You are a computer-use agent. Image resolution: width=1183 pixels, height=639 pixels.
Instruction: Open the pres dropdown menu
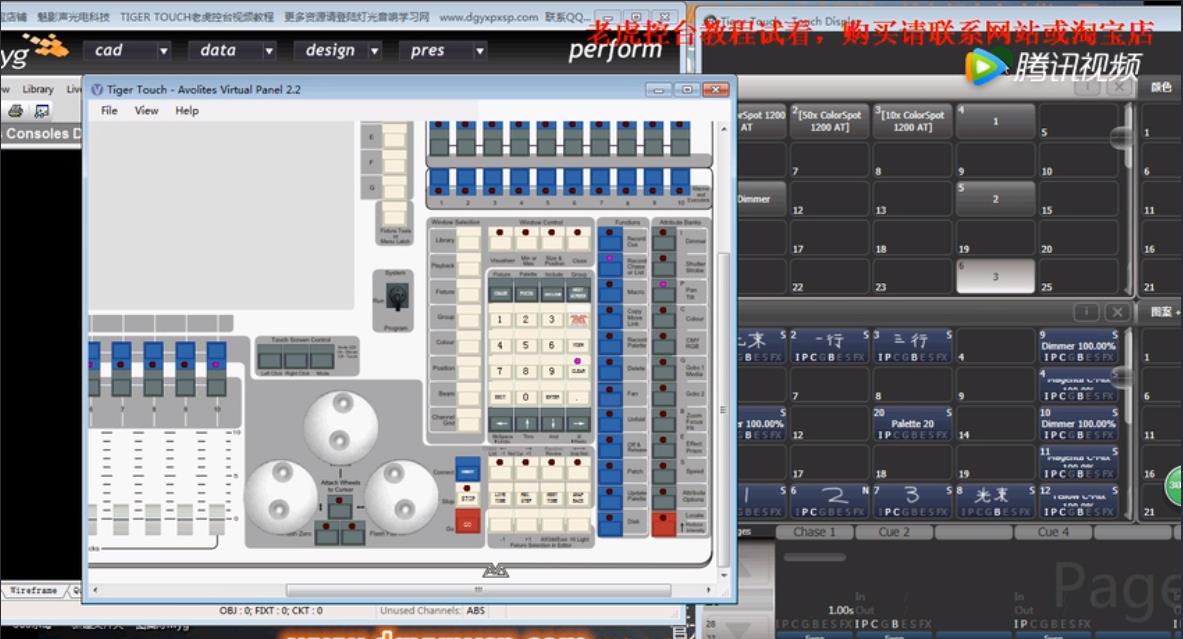pyautogui.click(x=479, y=51)
